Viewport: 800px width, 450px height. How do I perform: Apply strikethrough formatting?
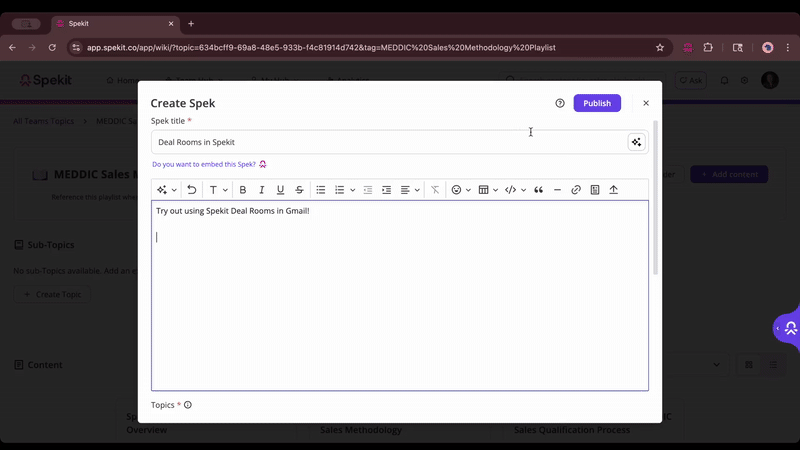tap(299, 190)
